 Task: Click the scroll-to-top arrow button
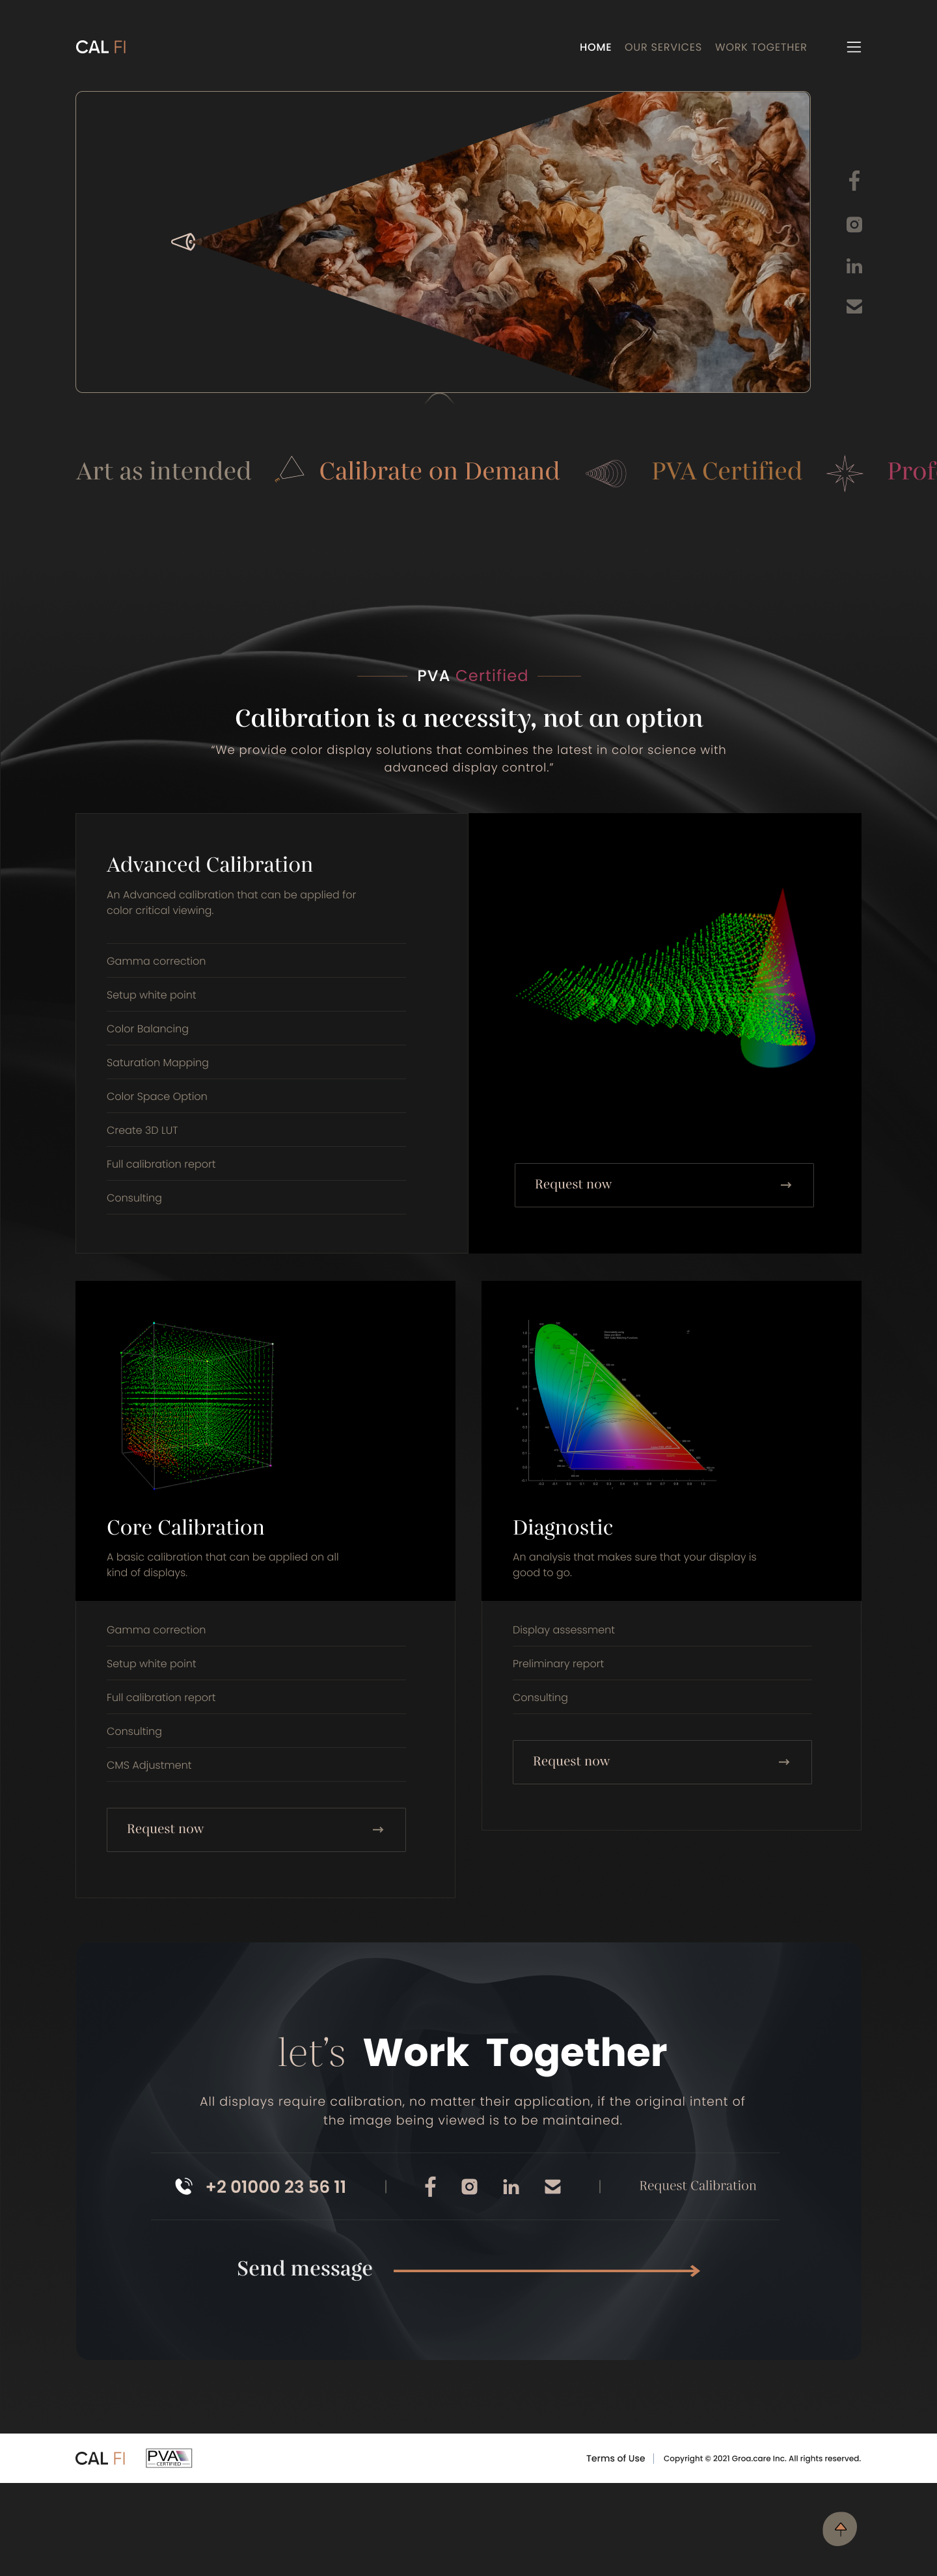[x=840, y=2528]
